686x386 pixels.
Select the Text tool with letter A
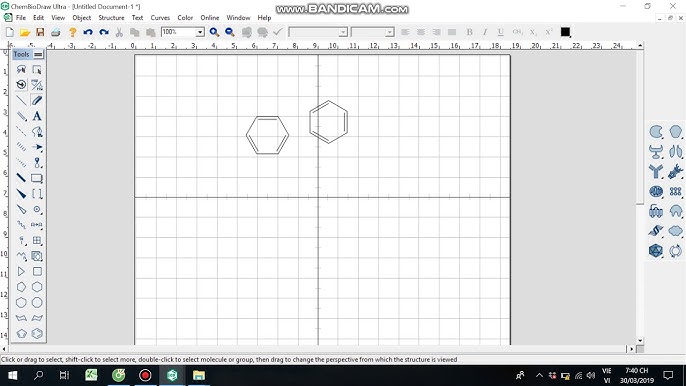click(x=37, y=116)
